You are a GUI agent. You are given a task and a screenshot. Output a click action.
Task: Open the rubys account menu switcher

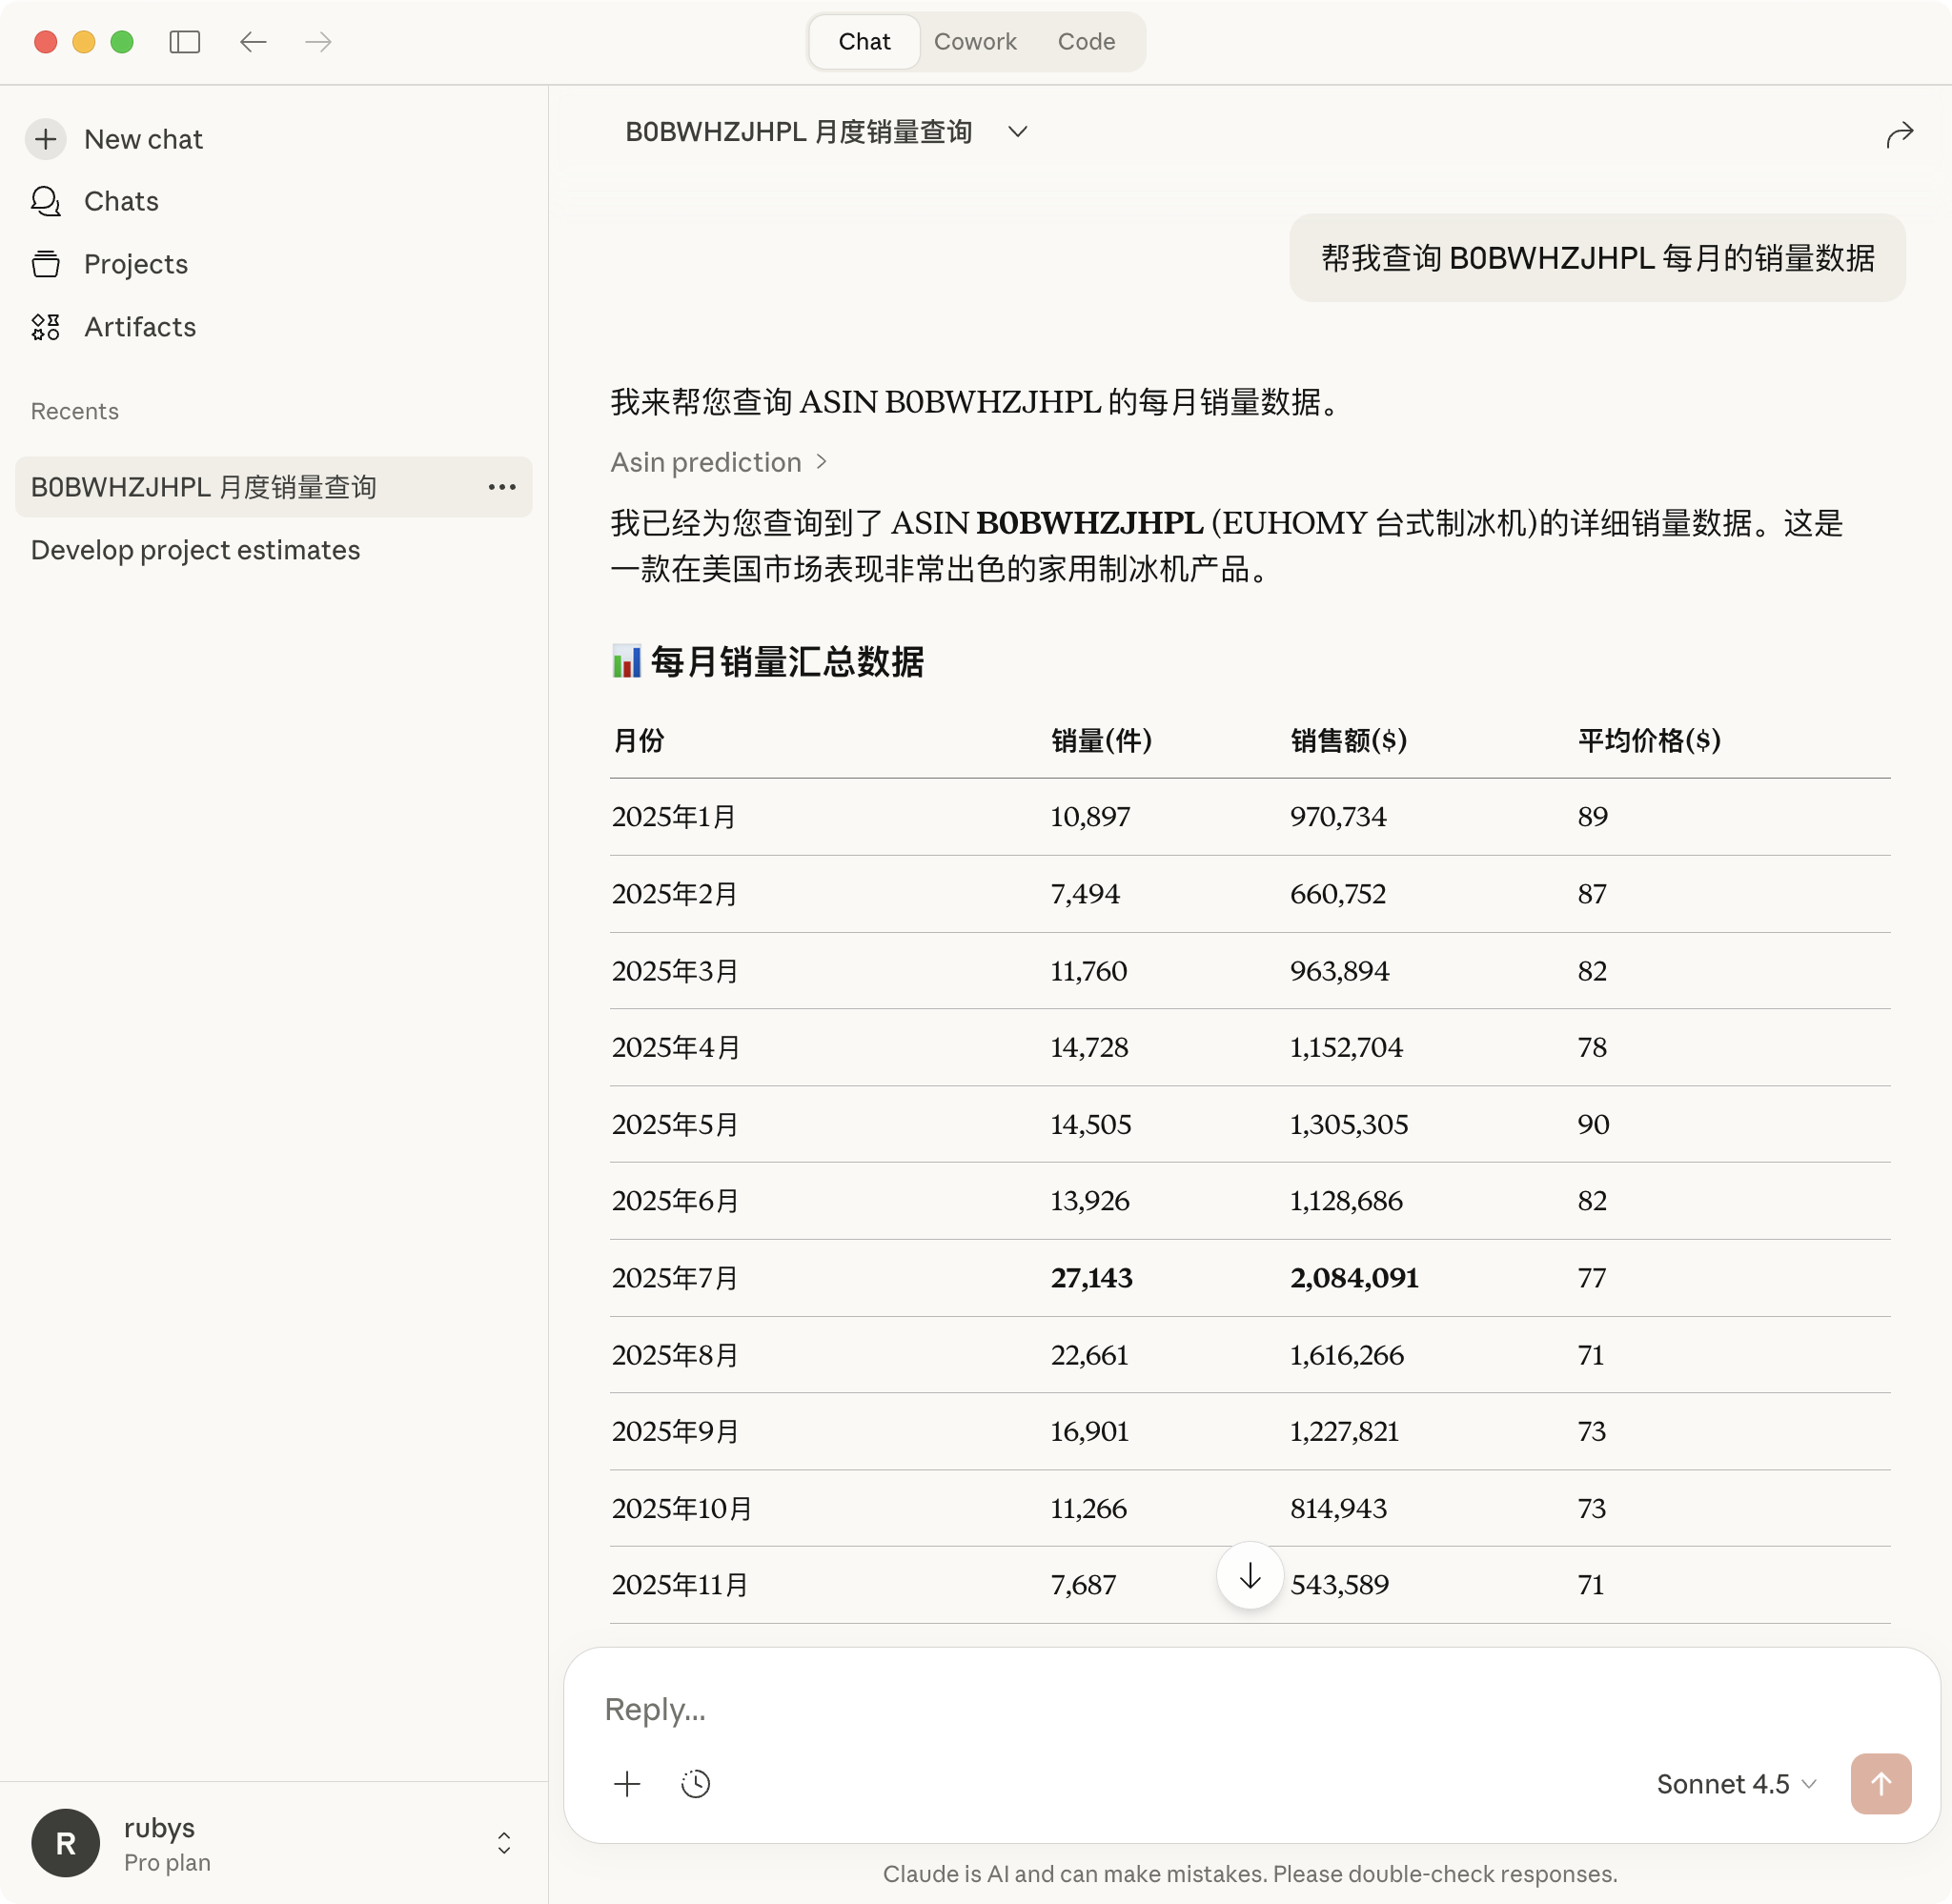pos(504,1843)
